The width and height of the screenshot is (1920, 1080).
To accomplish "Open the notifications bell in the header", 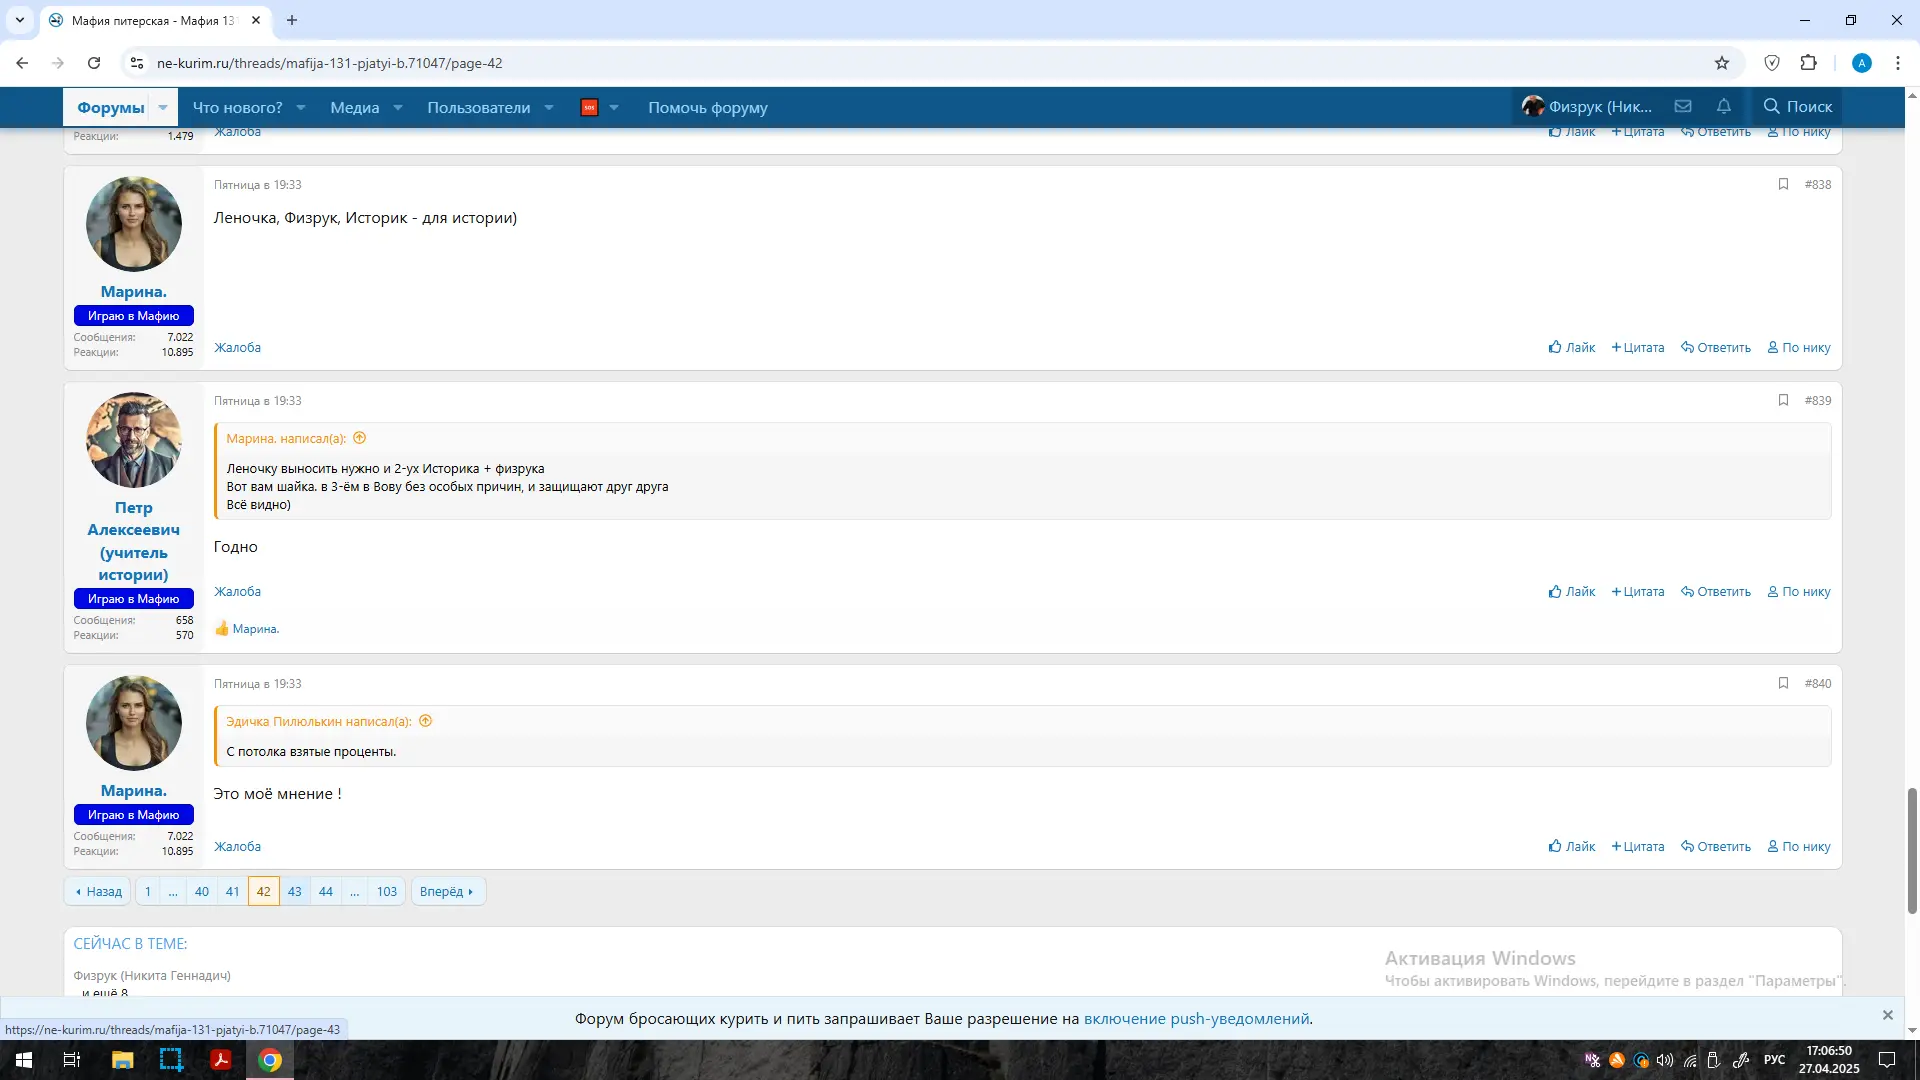I will coord(1724,106).
